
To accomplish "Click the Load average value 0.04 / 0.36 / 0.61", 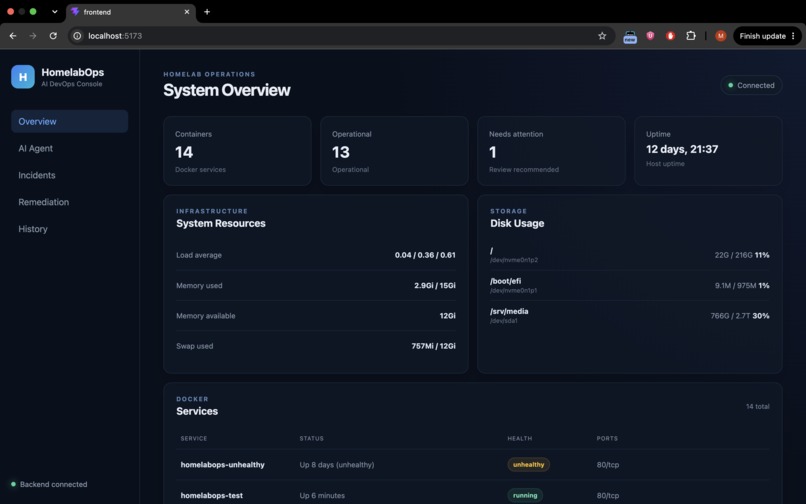I will click(x=425, y=255).
